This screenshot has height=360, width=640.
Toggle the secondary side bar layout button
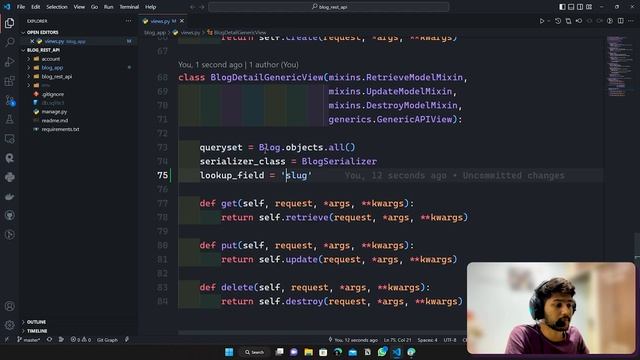pos(580,7)
